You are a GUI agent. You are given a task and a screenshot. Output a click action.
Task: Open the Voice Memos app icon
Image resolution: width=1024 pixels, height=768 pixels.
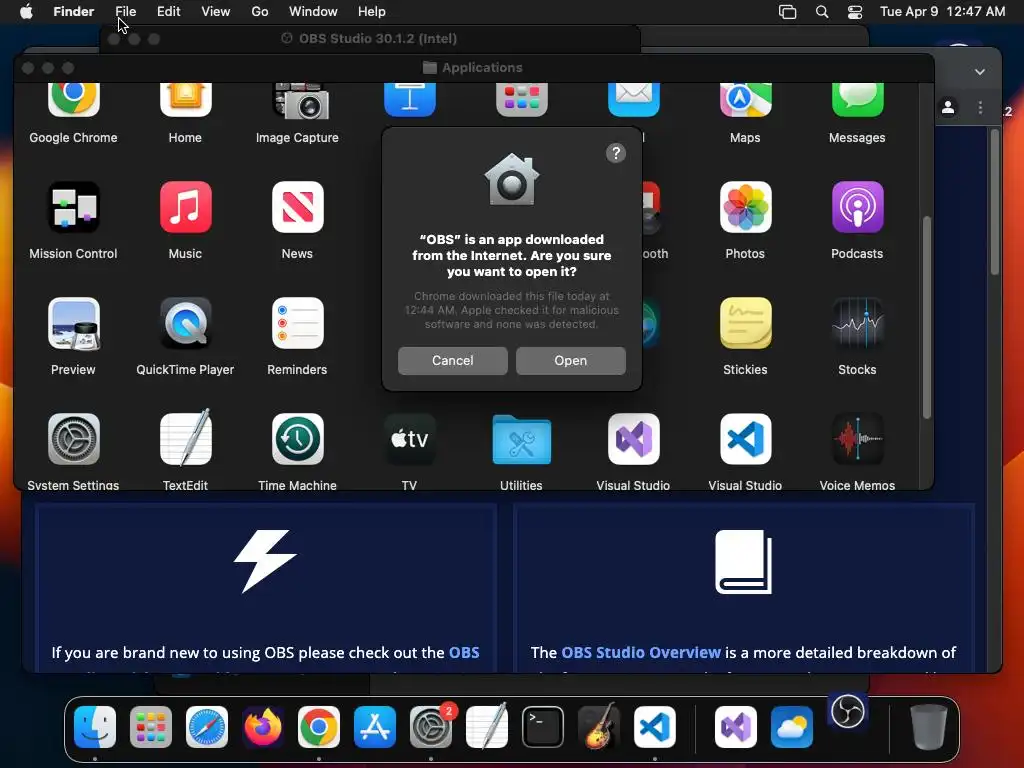tap(857, 439)
